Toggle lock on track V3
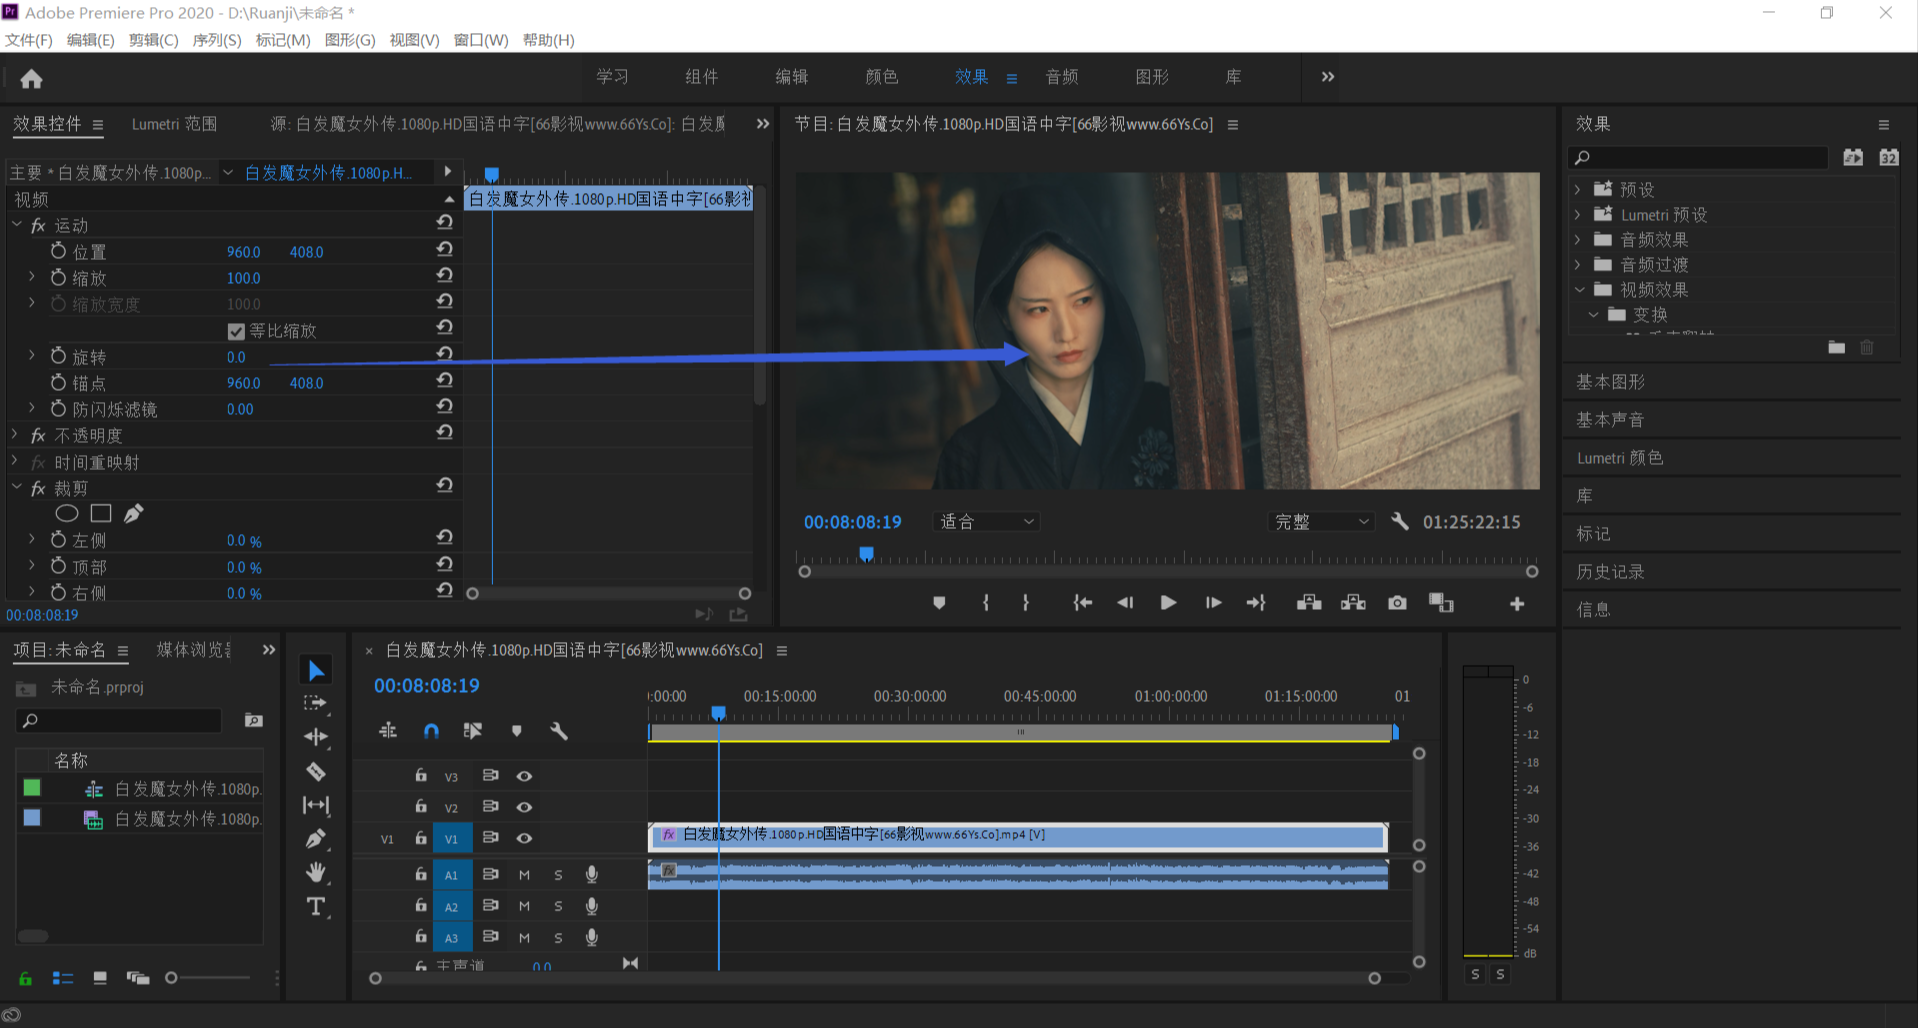The width and height of the screenshot is (1918, 1028). 421,775
